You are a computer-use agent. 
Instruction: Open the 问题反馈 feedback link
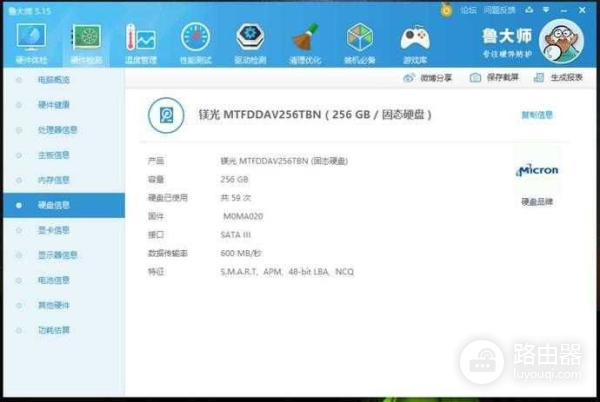click(x=499, y=10)
